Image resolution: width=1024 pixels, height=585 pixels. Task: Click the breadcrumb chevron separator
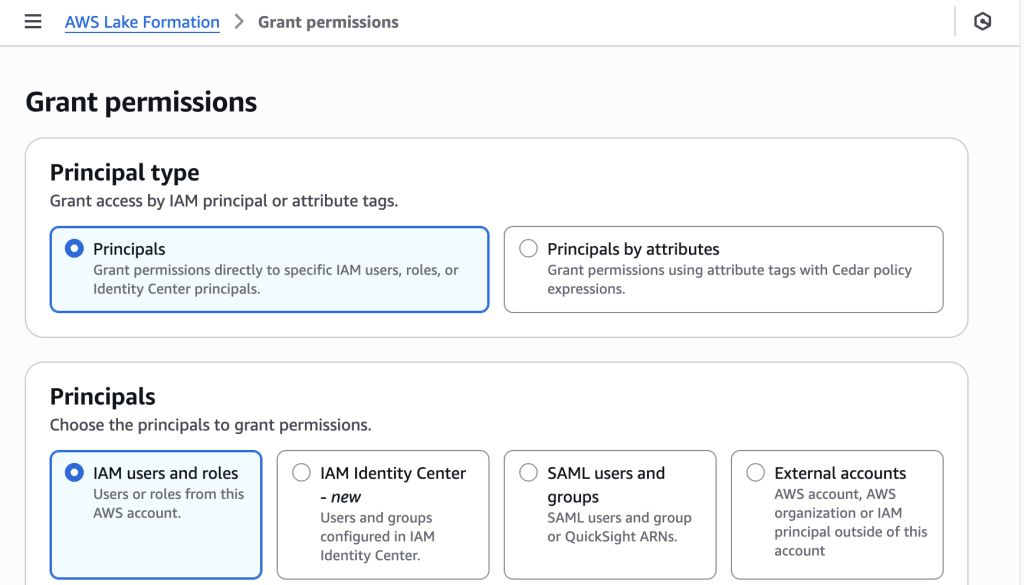(239, 22)
